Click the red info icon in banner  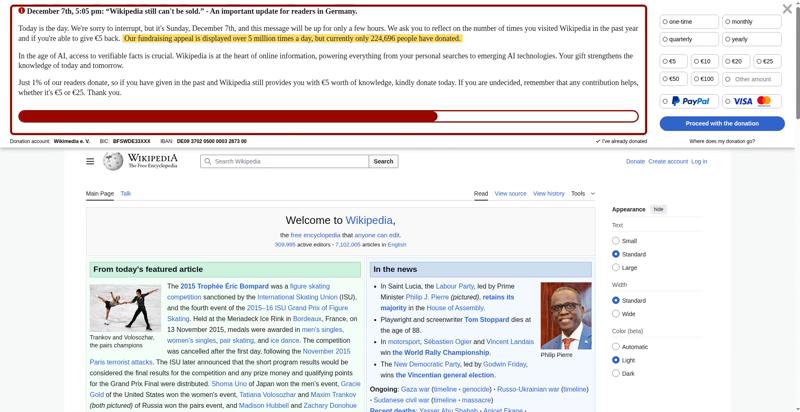pos(22,11)
